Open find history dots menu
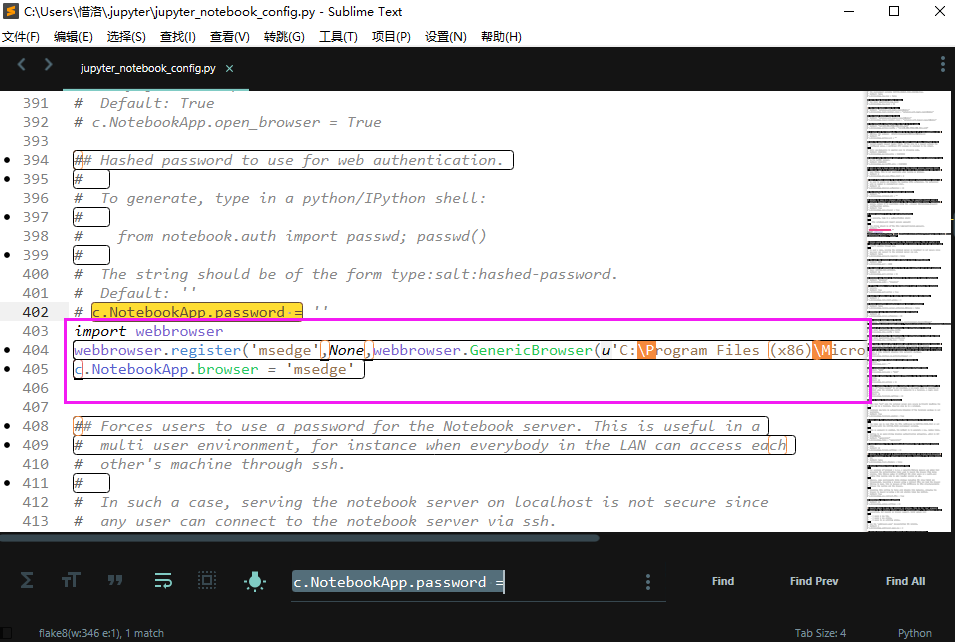Screen dimensions: 955x642 (x=648, y=582)
